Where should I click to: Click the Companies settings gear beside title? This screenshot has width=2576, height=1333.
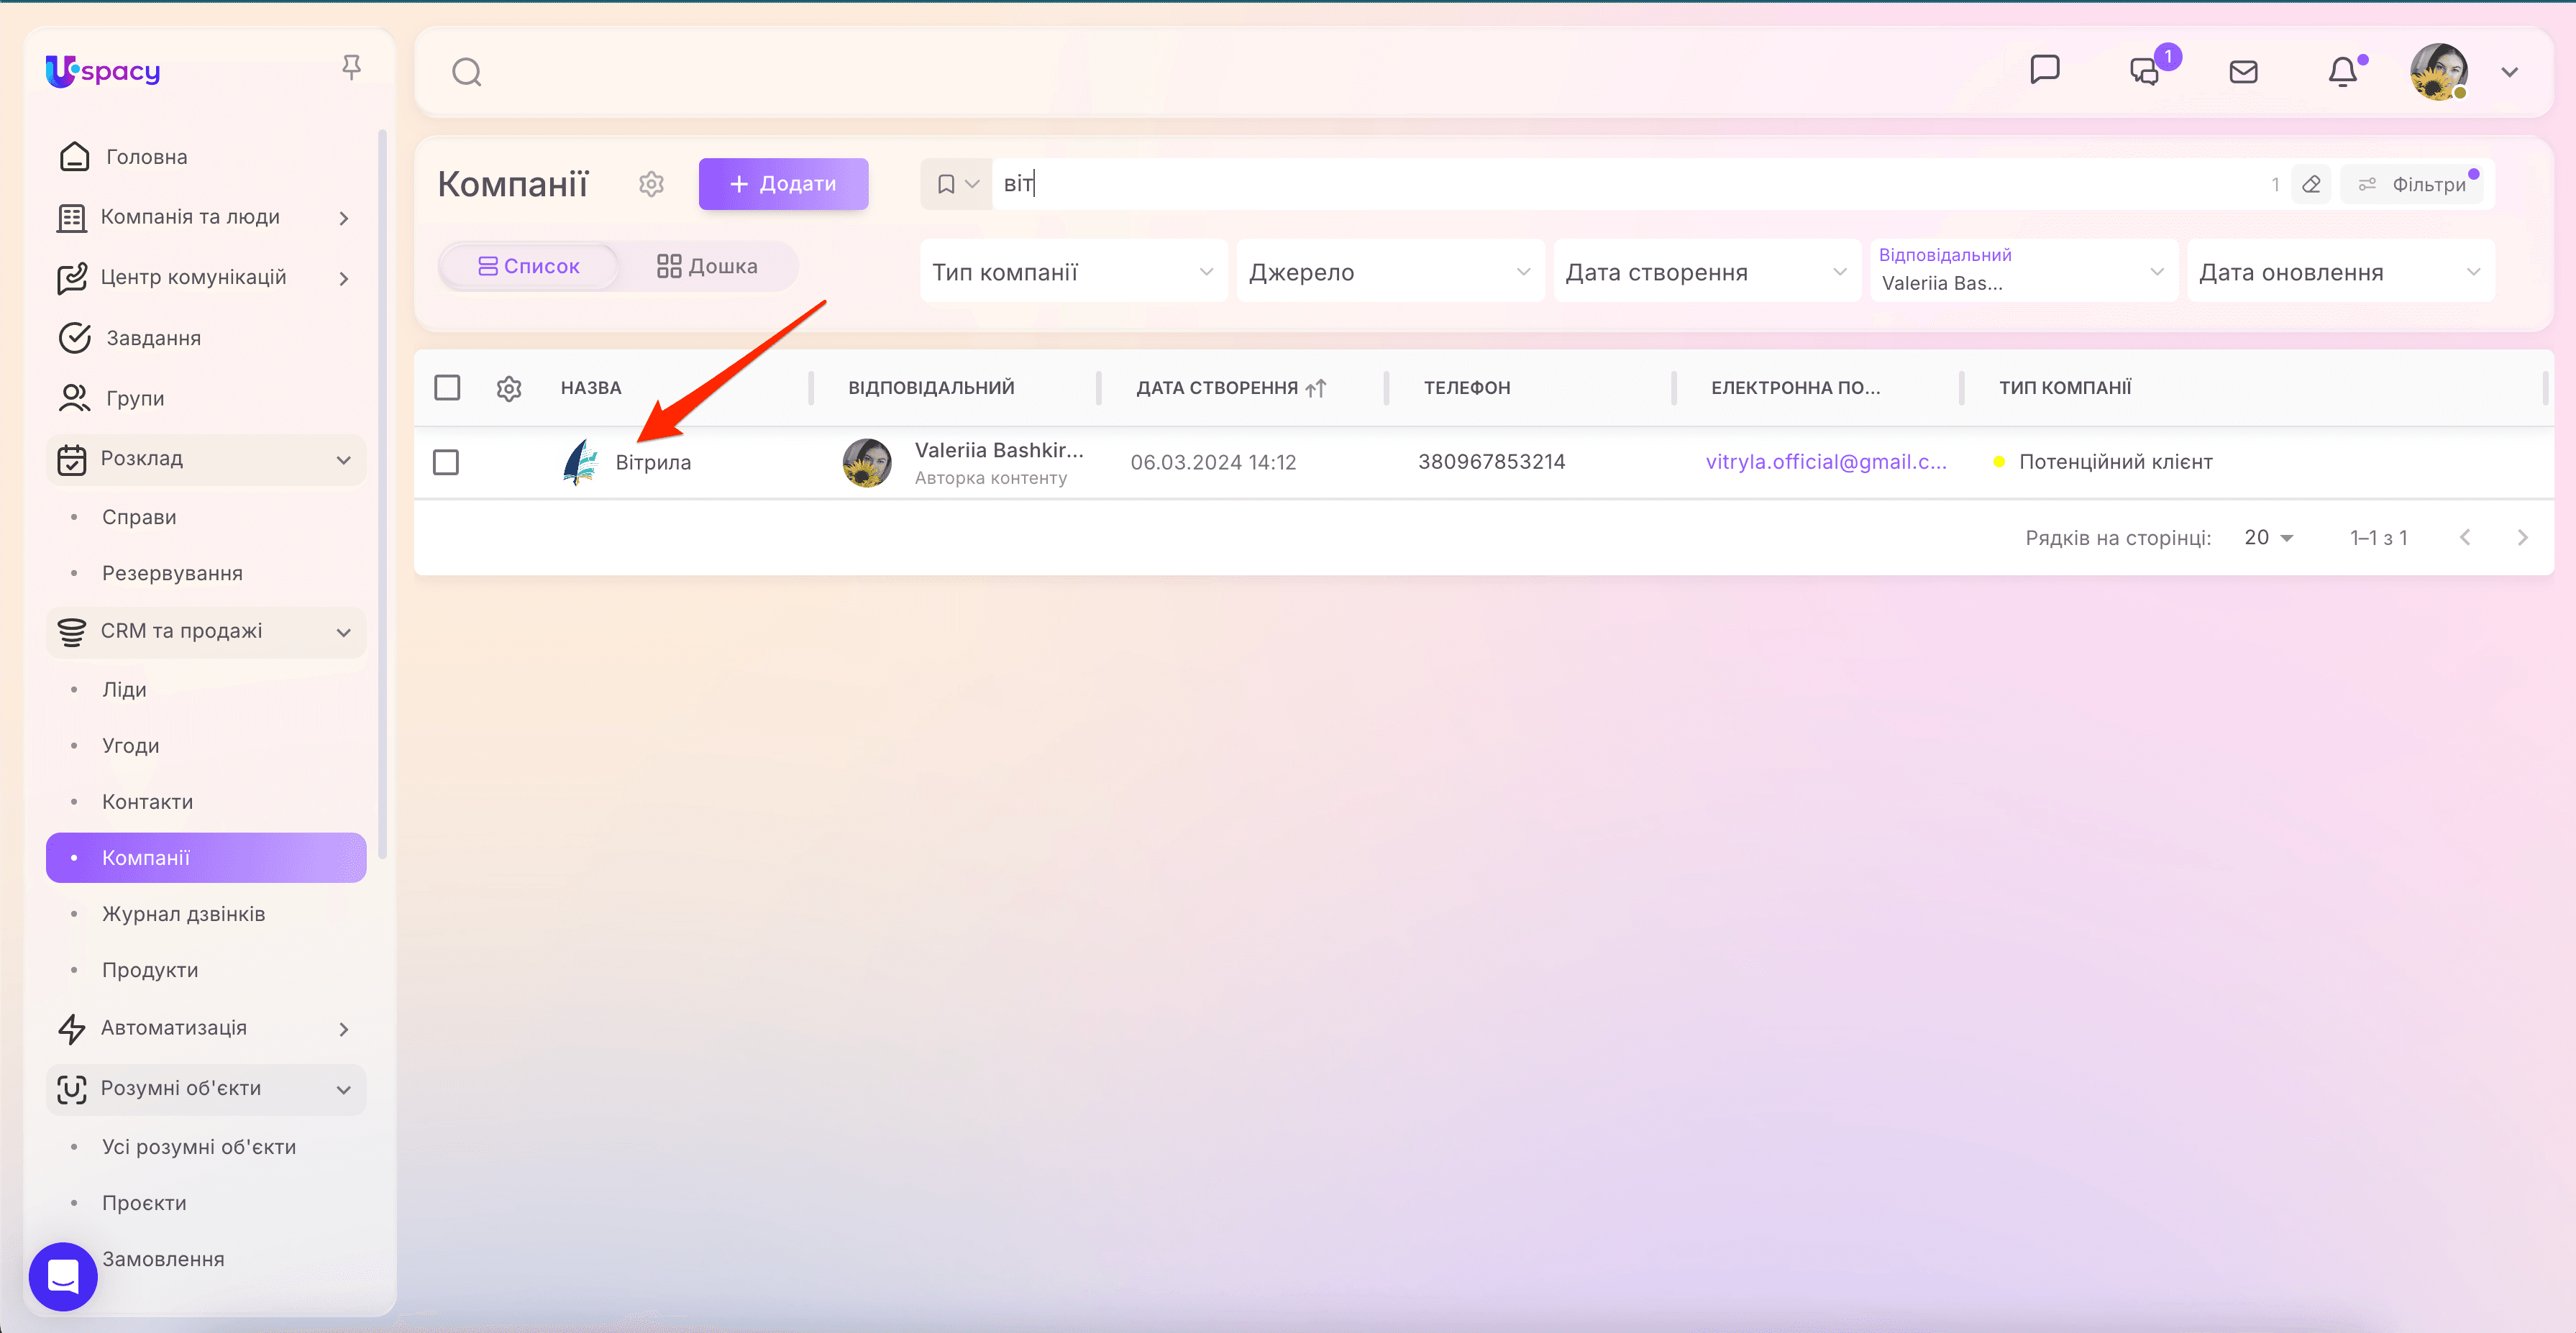point(651,184)
